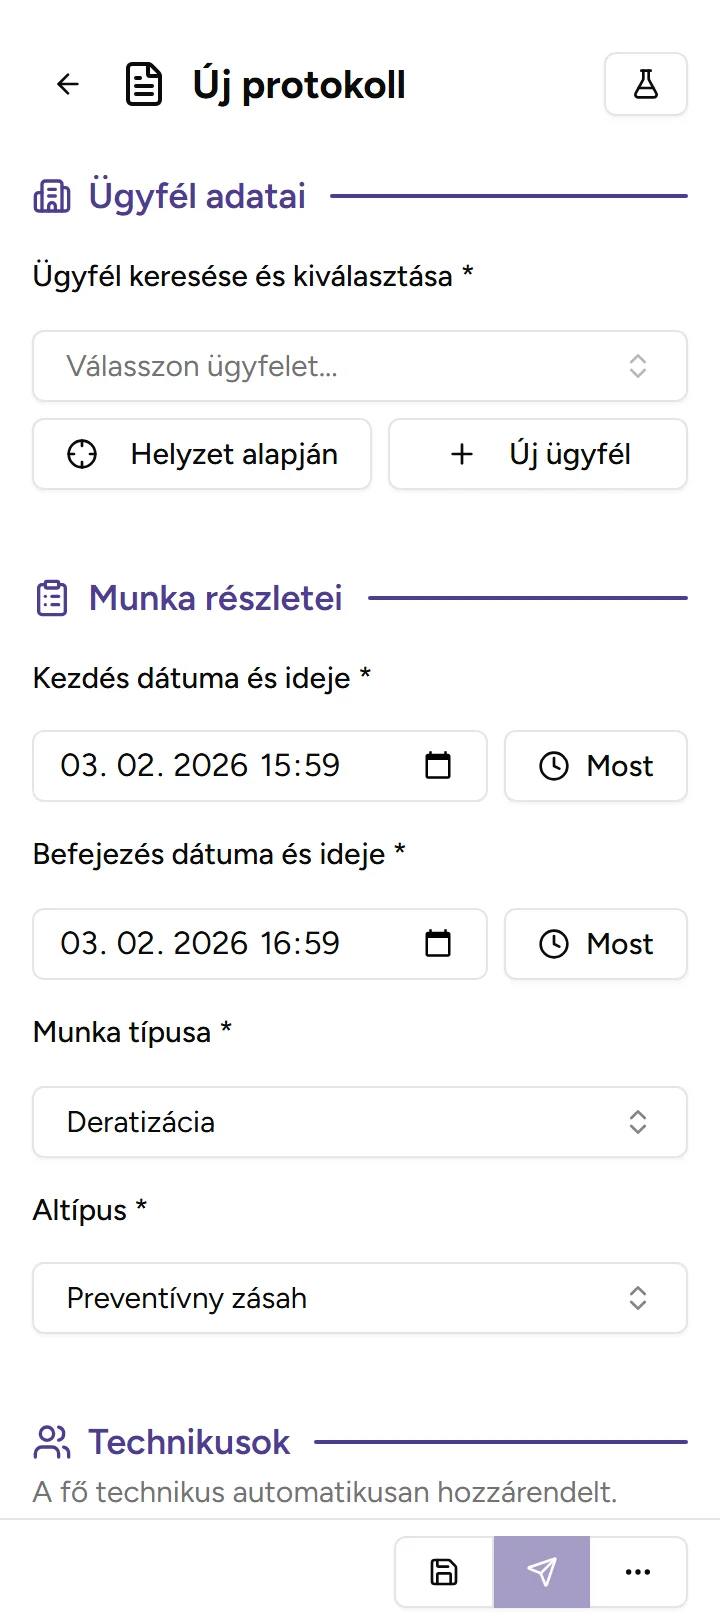Open the Altípus dropdown showing Preventívny zásah
This screenshot has width=720, height=1624.
360,1297
